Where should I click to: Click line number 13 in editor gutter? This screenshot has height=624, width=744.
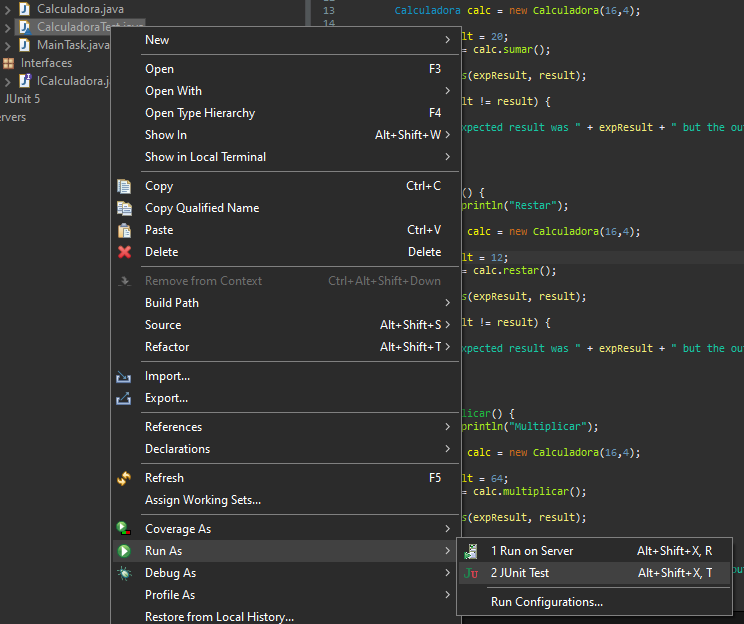pyautogui.click(x=329, y=10)
